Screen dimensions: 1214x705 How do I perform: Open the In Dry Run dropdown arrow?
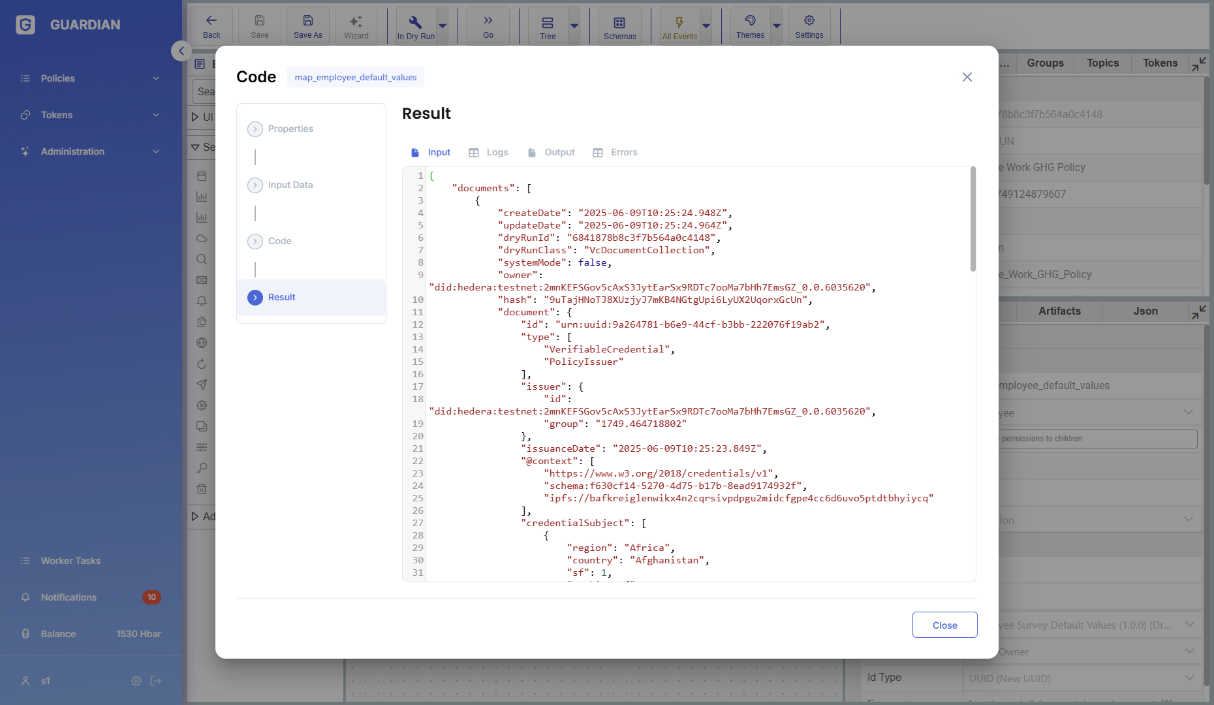443,23
